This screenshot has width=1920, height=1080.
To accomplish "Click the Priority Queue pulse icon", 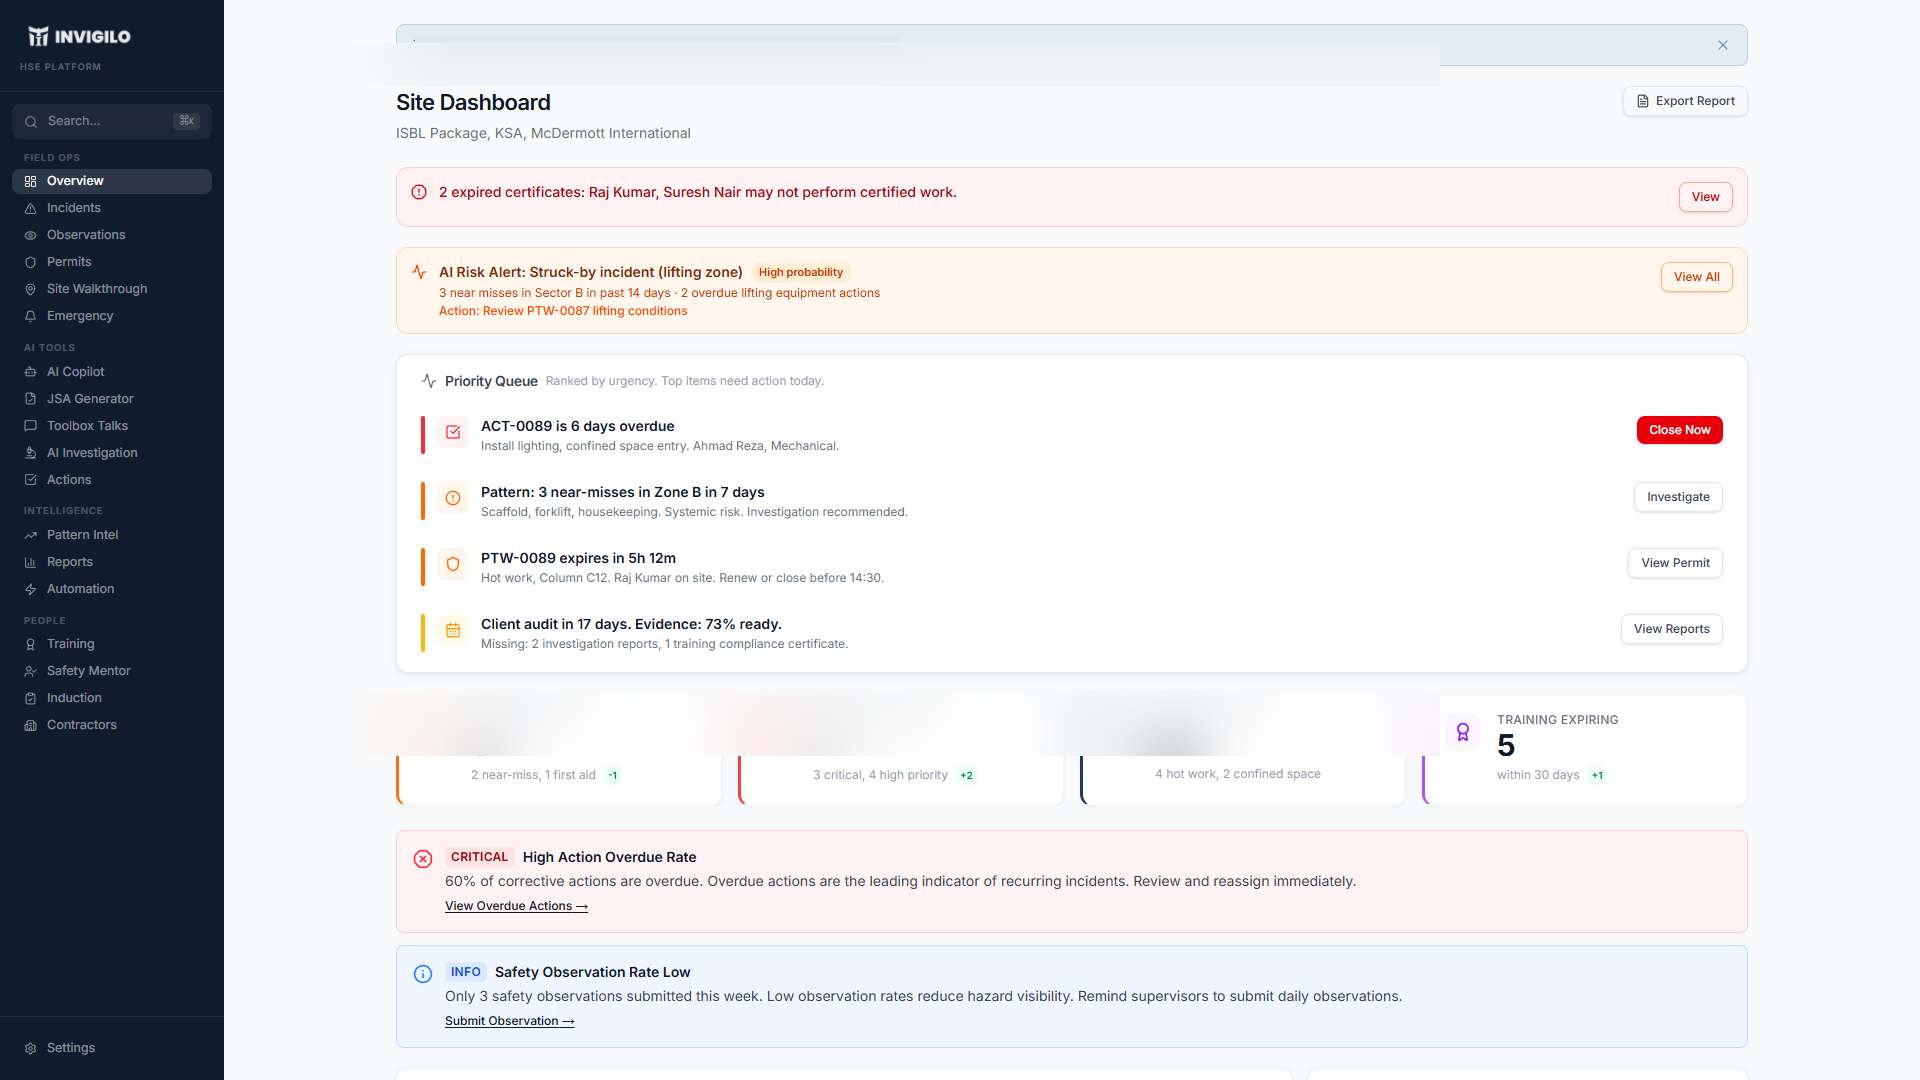I will (x=429, y=381).
